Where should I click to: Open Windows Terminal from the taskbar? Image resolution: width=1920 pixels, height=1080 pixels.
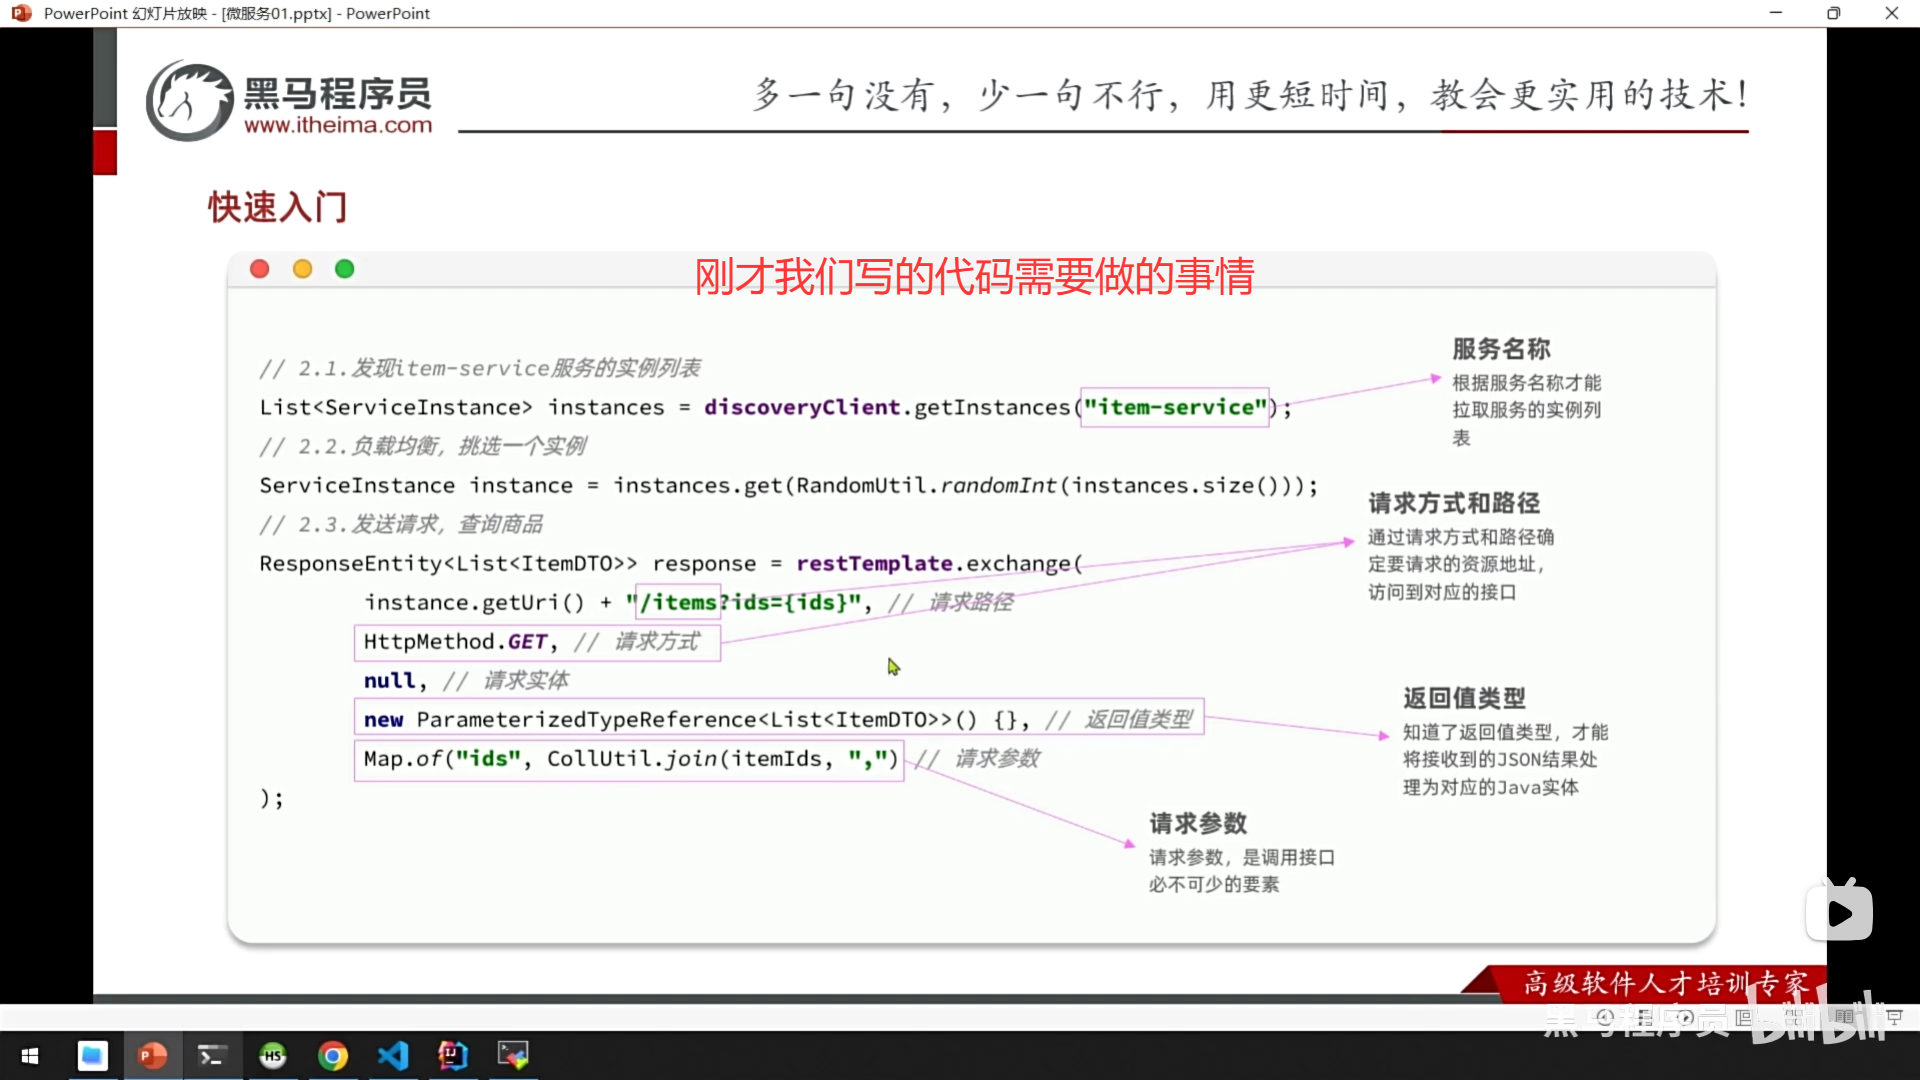tap(212, 1055)
